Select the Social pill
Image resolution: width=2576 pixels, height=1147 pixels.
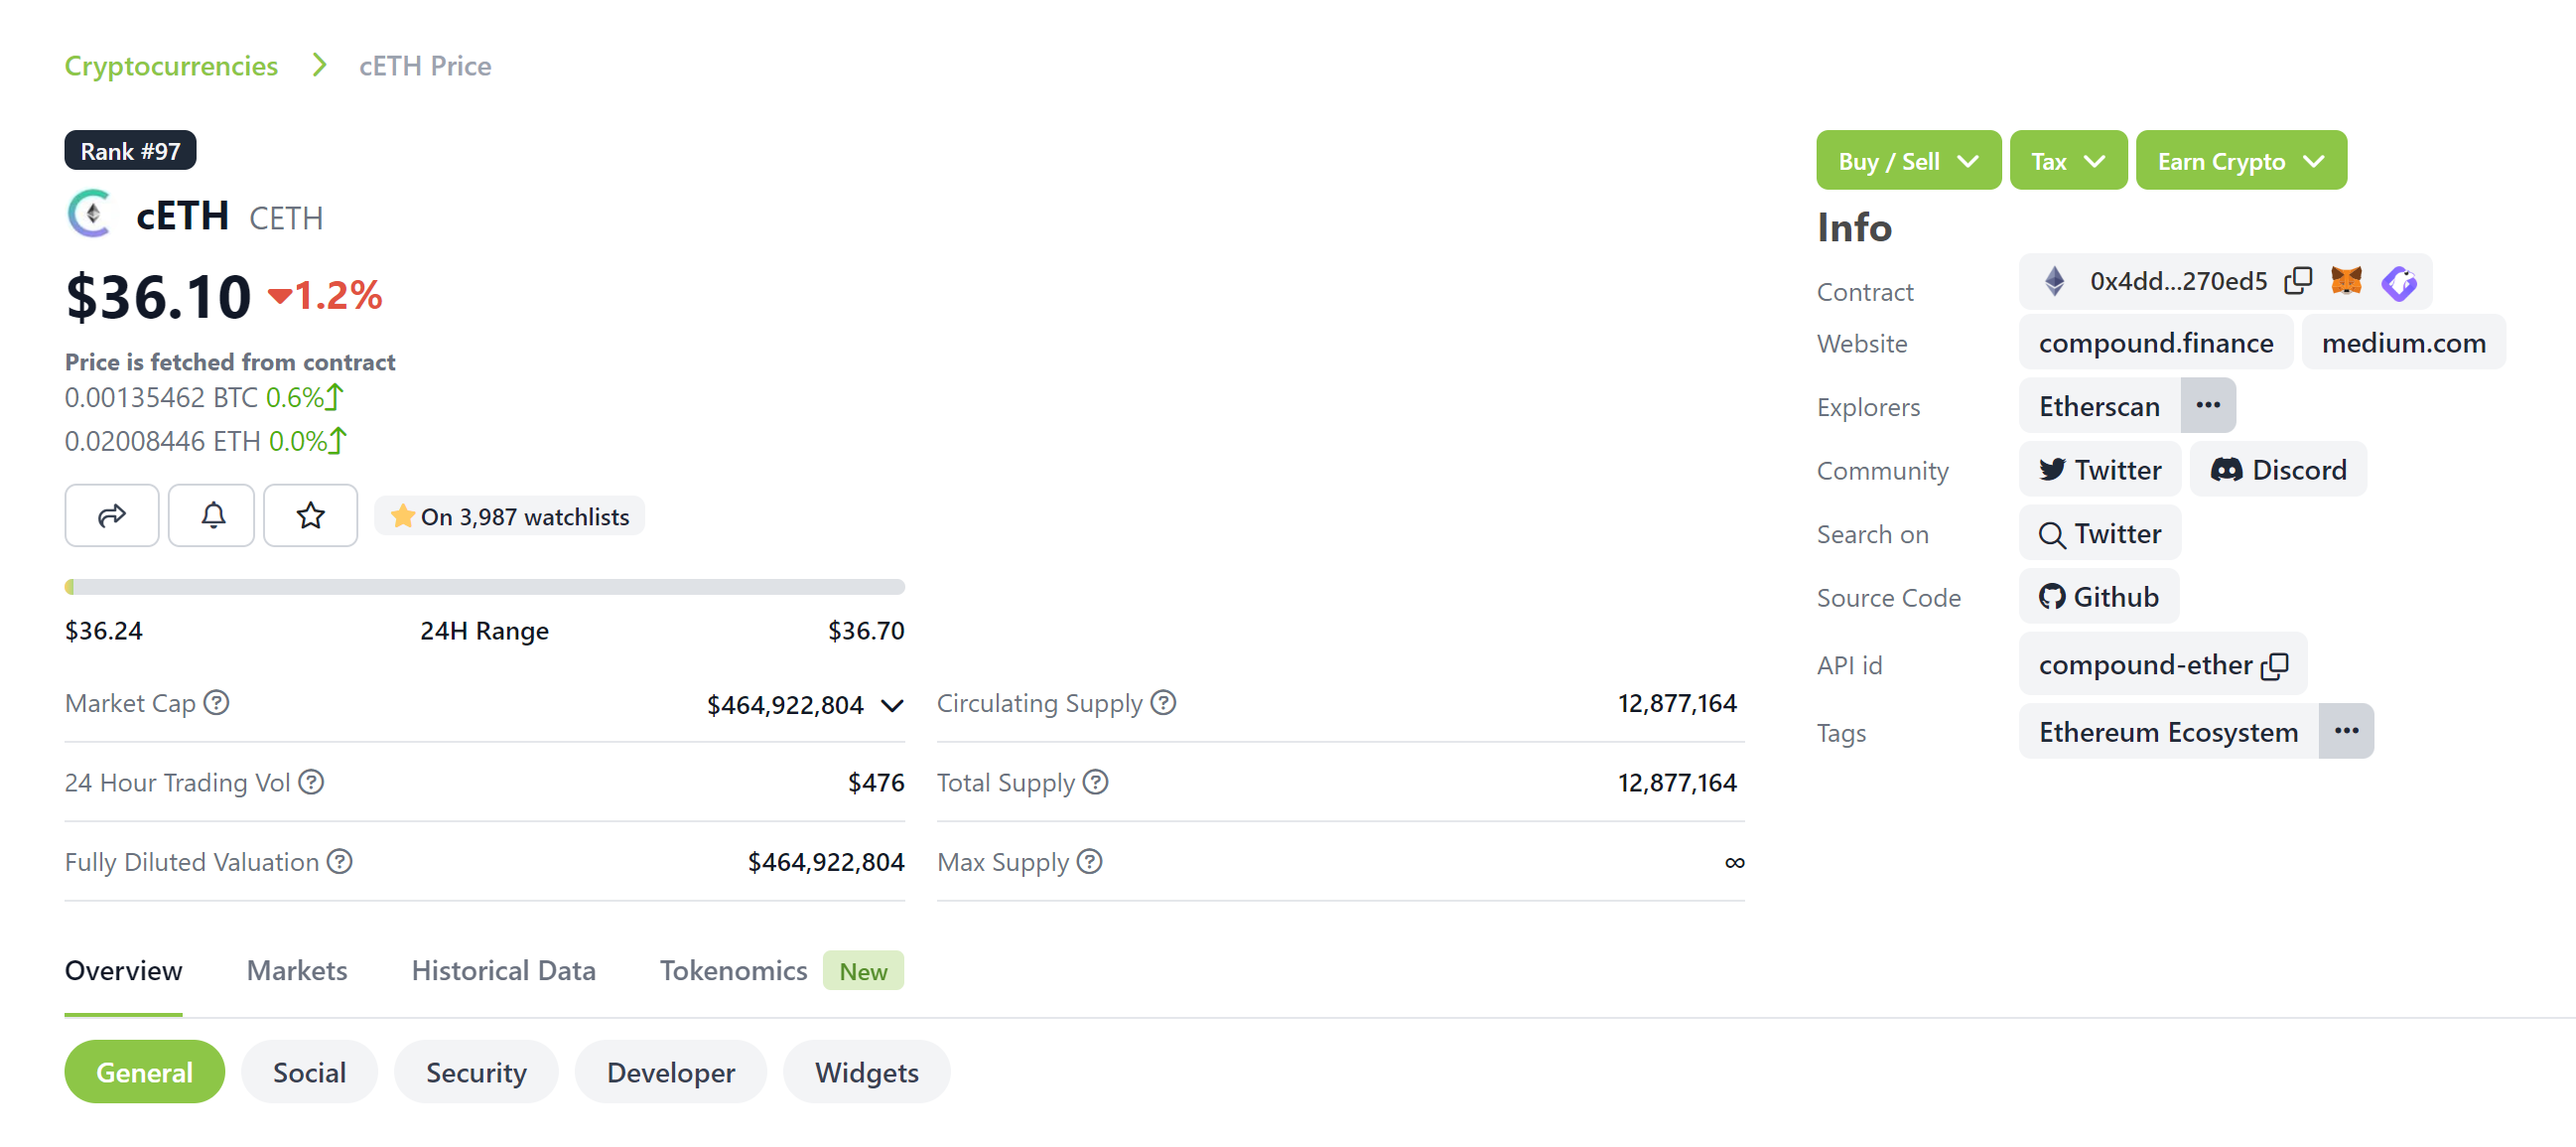[x=310, y=1072]
